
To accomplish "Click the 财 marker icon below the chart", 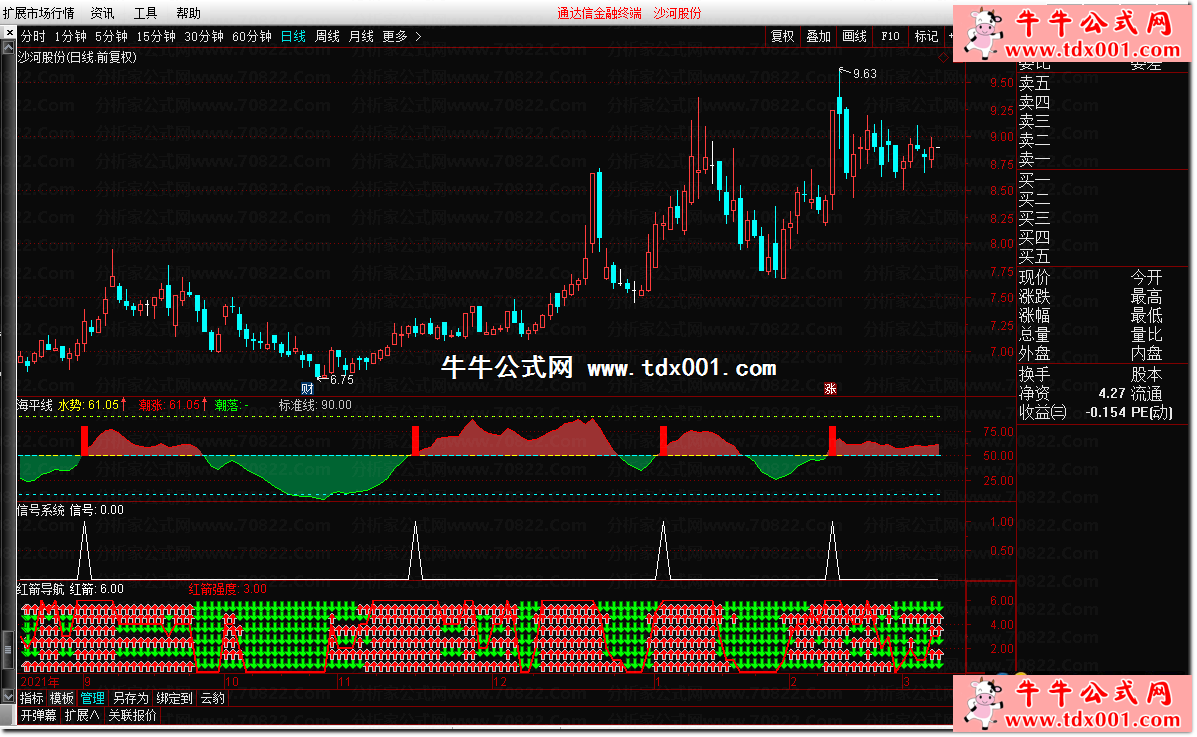I will [309, 388].
